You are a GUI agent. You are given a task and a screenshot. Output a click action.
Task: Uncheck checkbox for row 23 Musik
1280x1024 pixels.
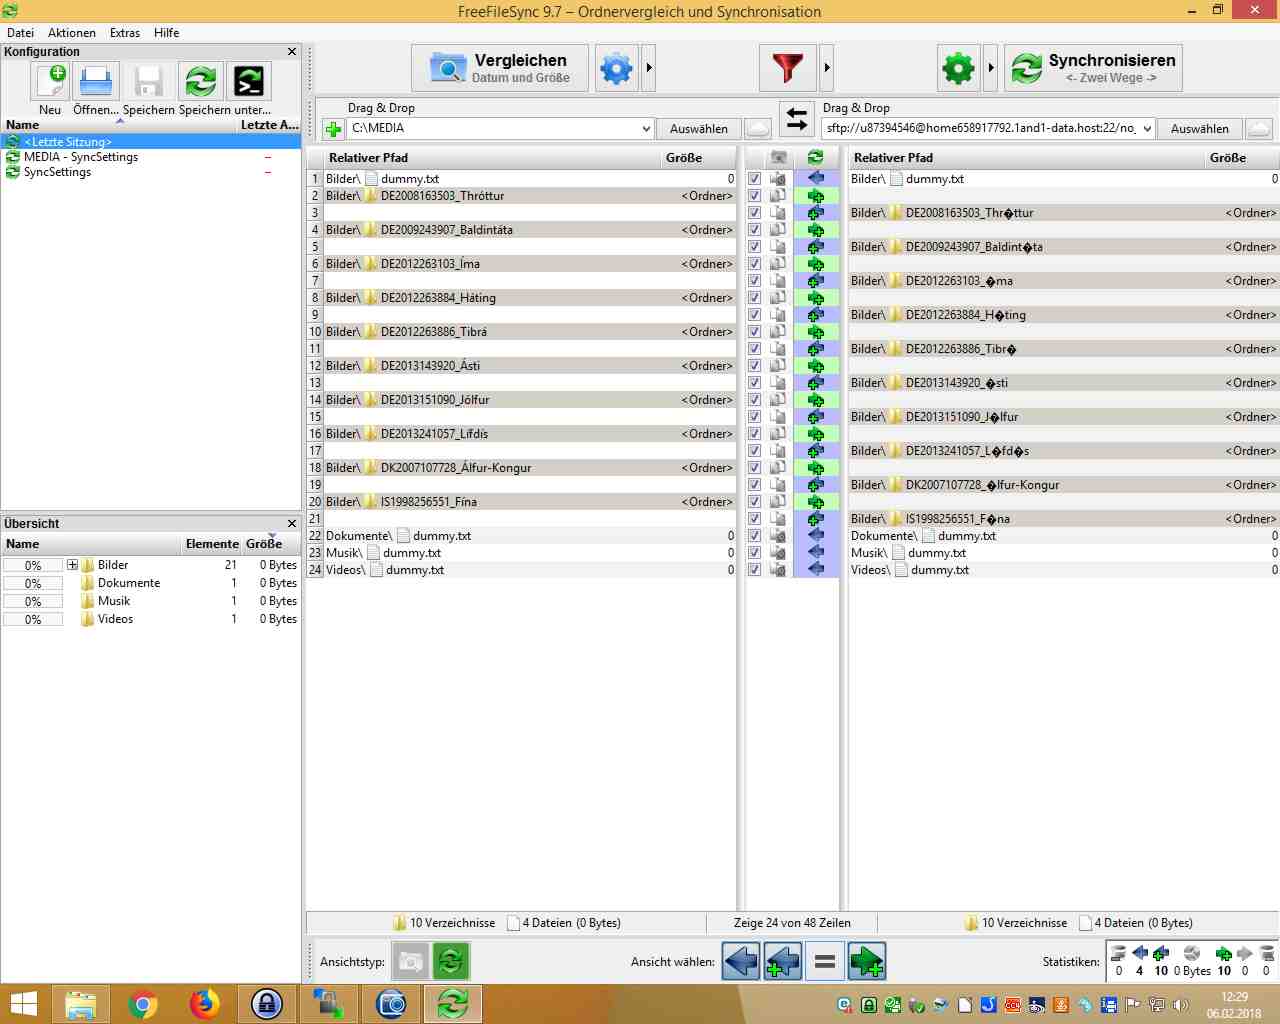(755, 553)
